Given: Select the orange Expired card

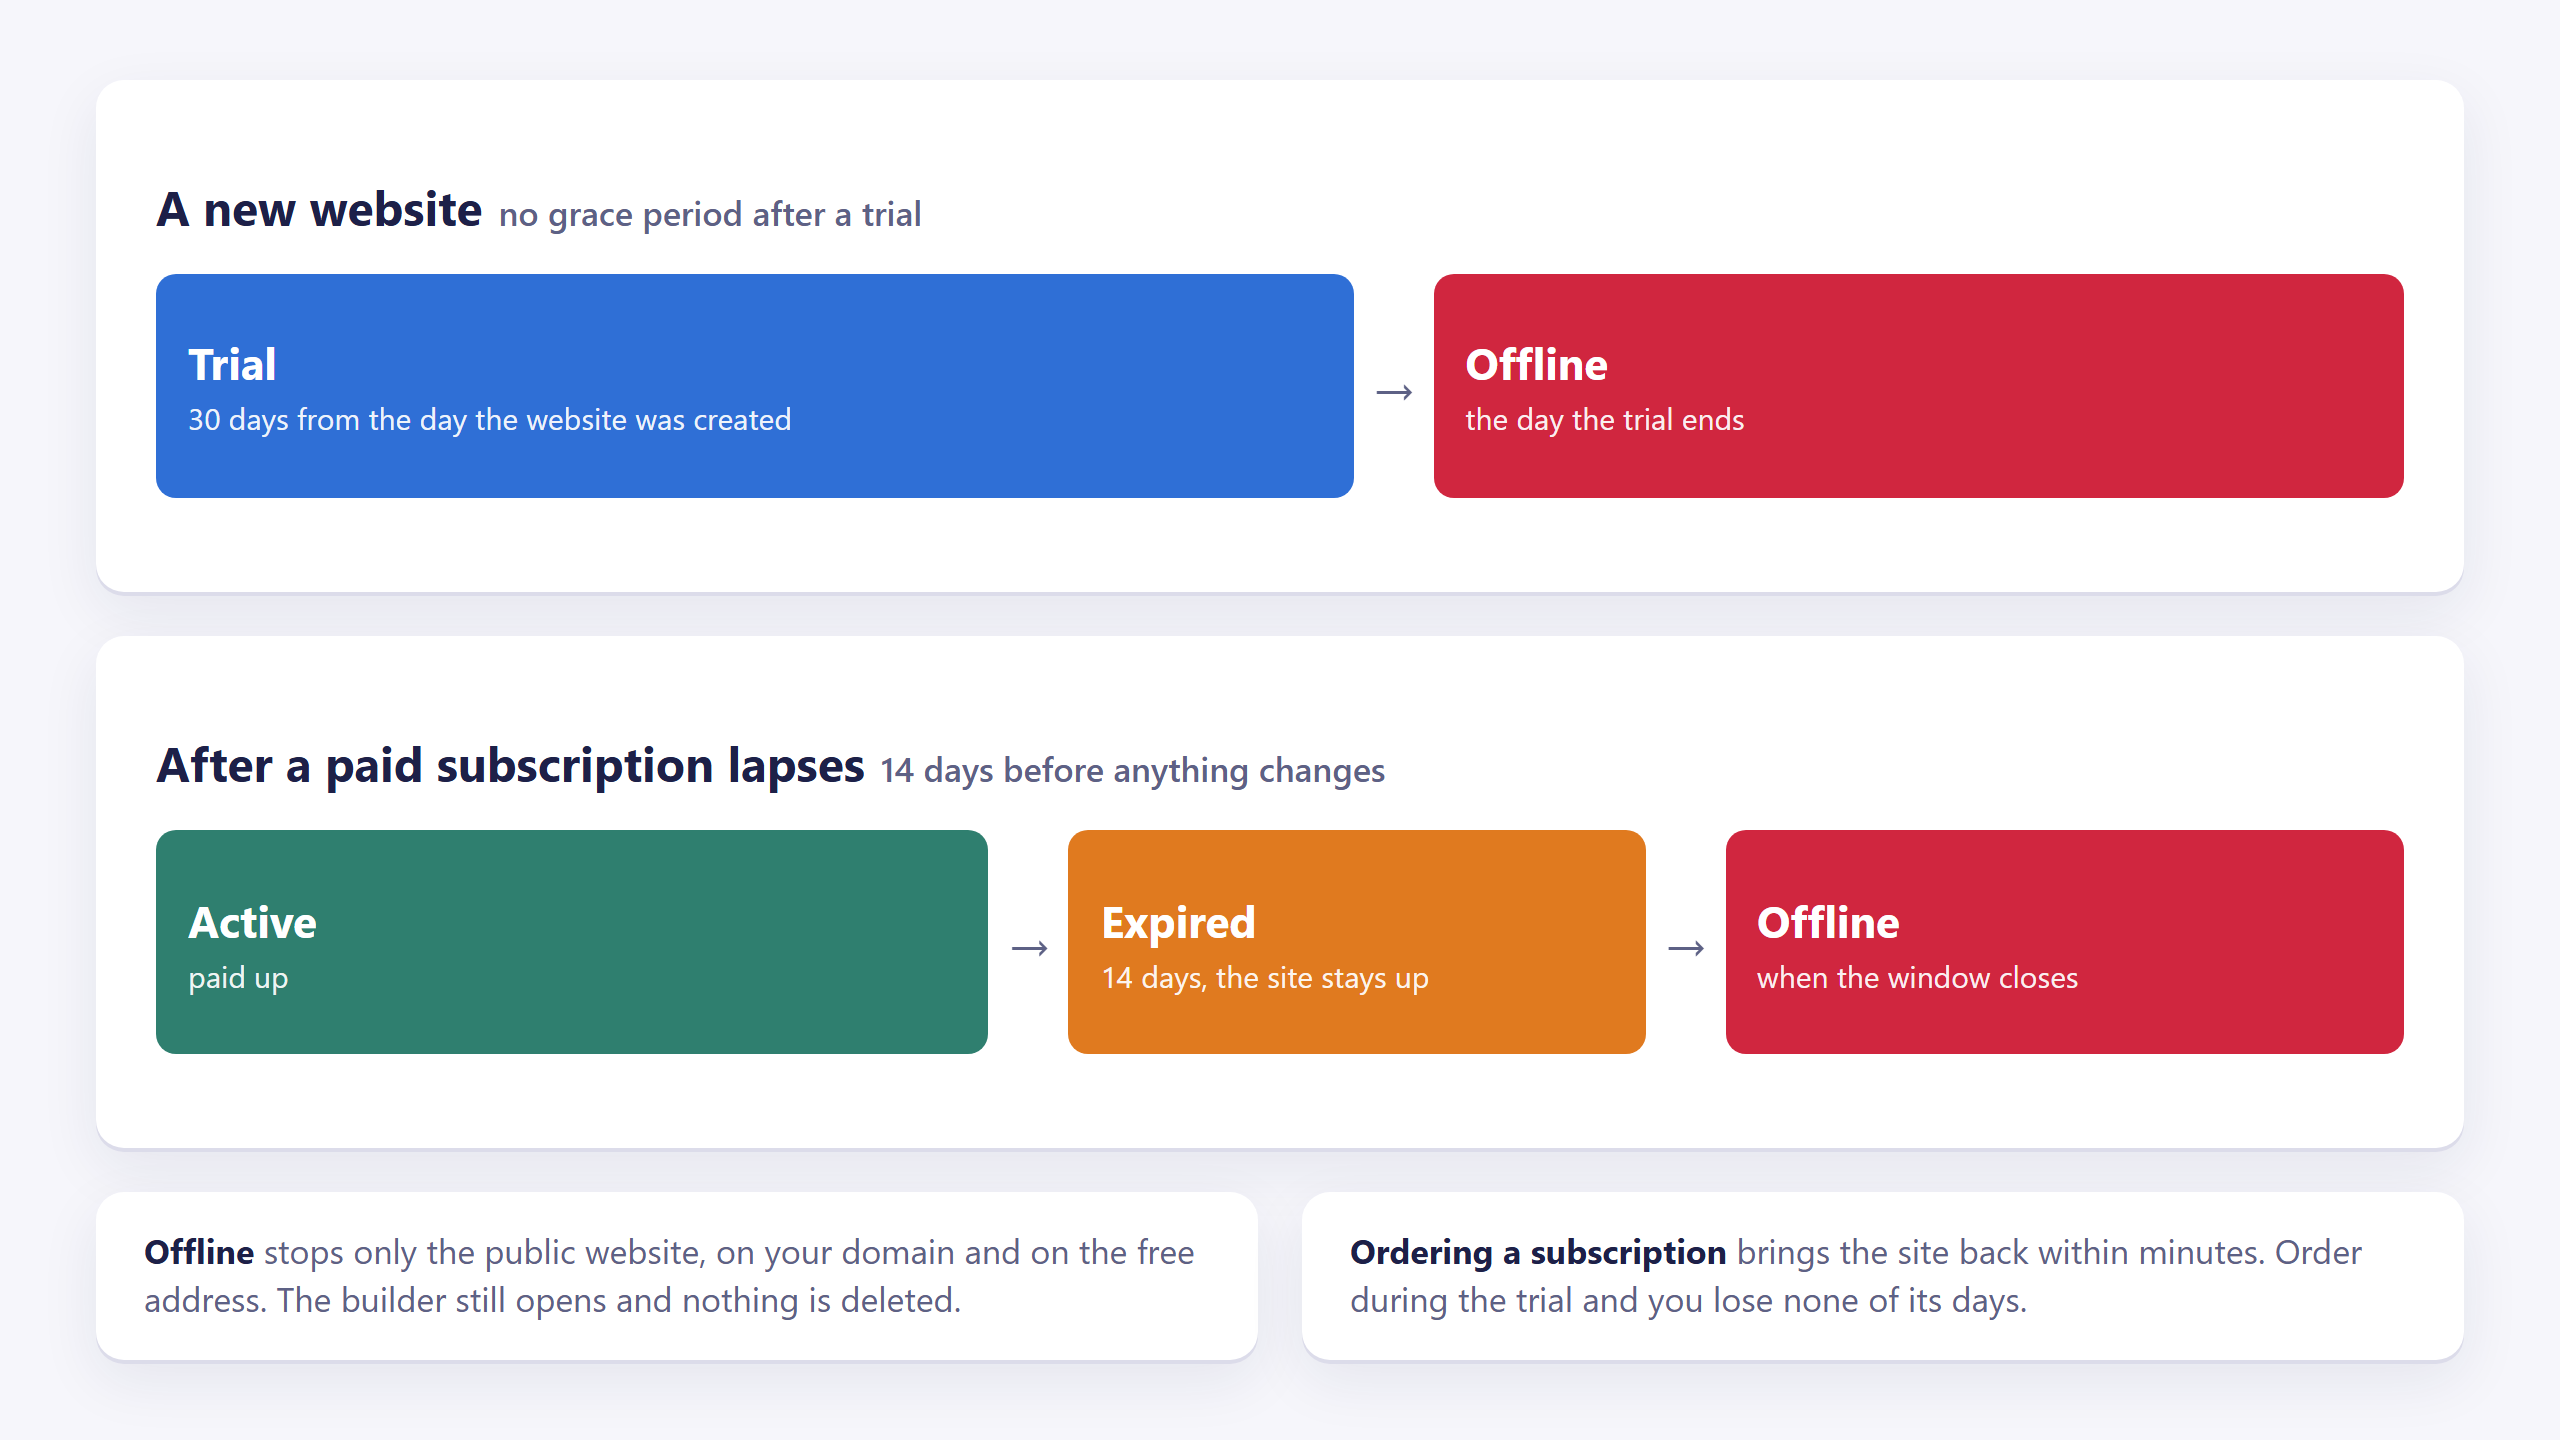Looking at the screenshot, I should point(1357,942).
